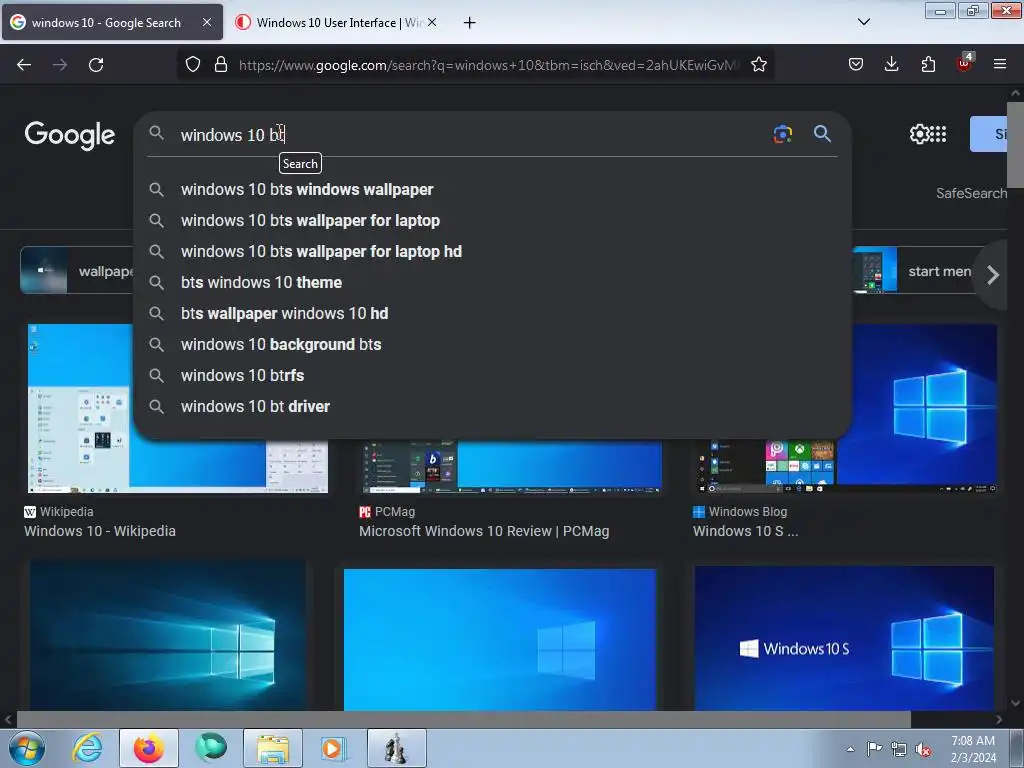Click the blue Sign in button
Image resolution: width=1024 pixels, height=768 pixels.
click(x=989, y=134)
